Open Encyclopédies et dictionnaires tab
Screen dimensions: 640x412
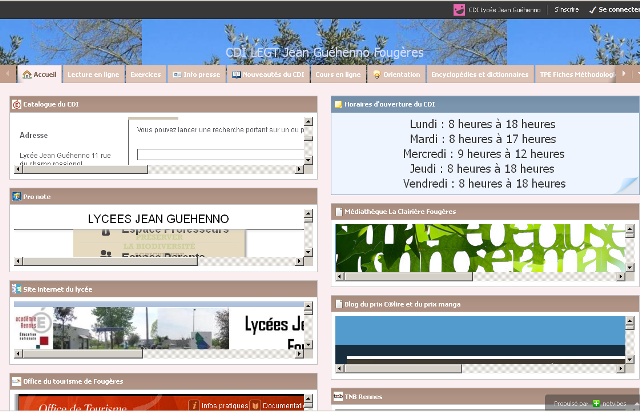tap(480, 74)
